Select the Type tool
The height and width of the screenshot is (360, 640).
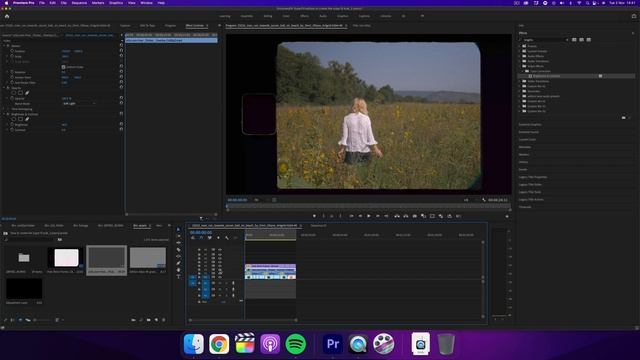tap(178, 276)
